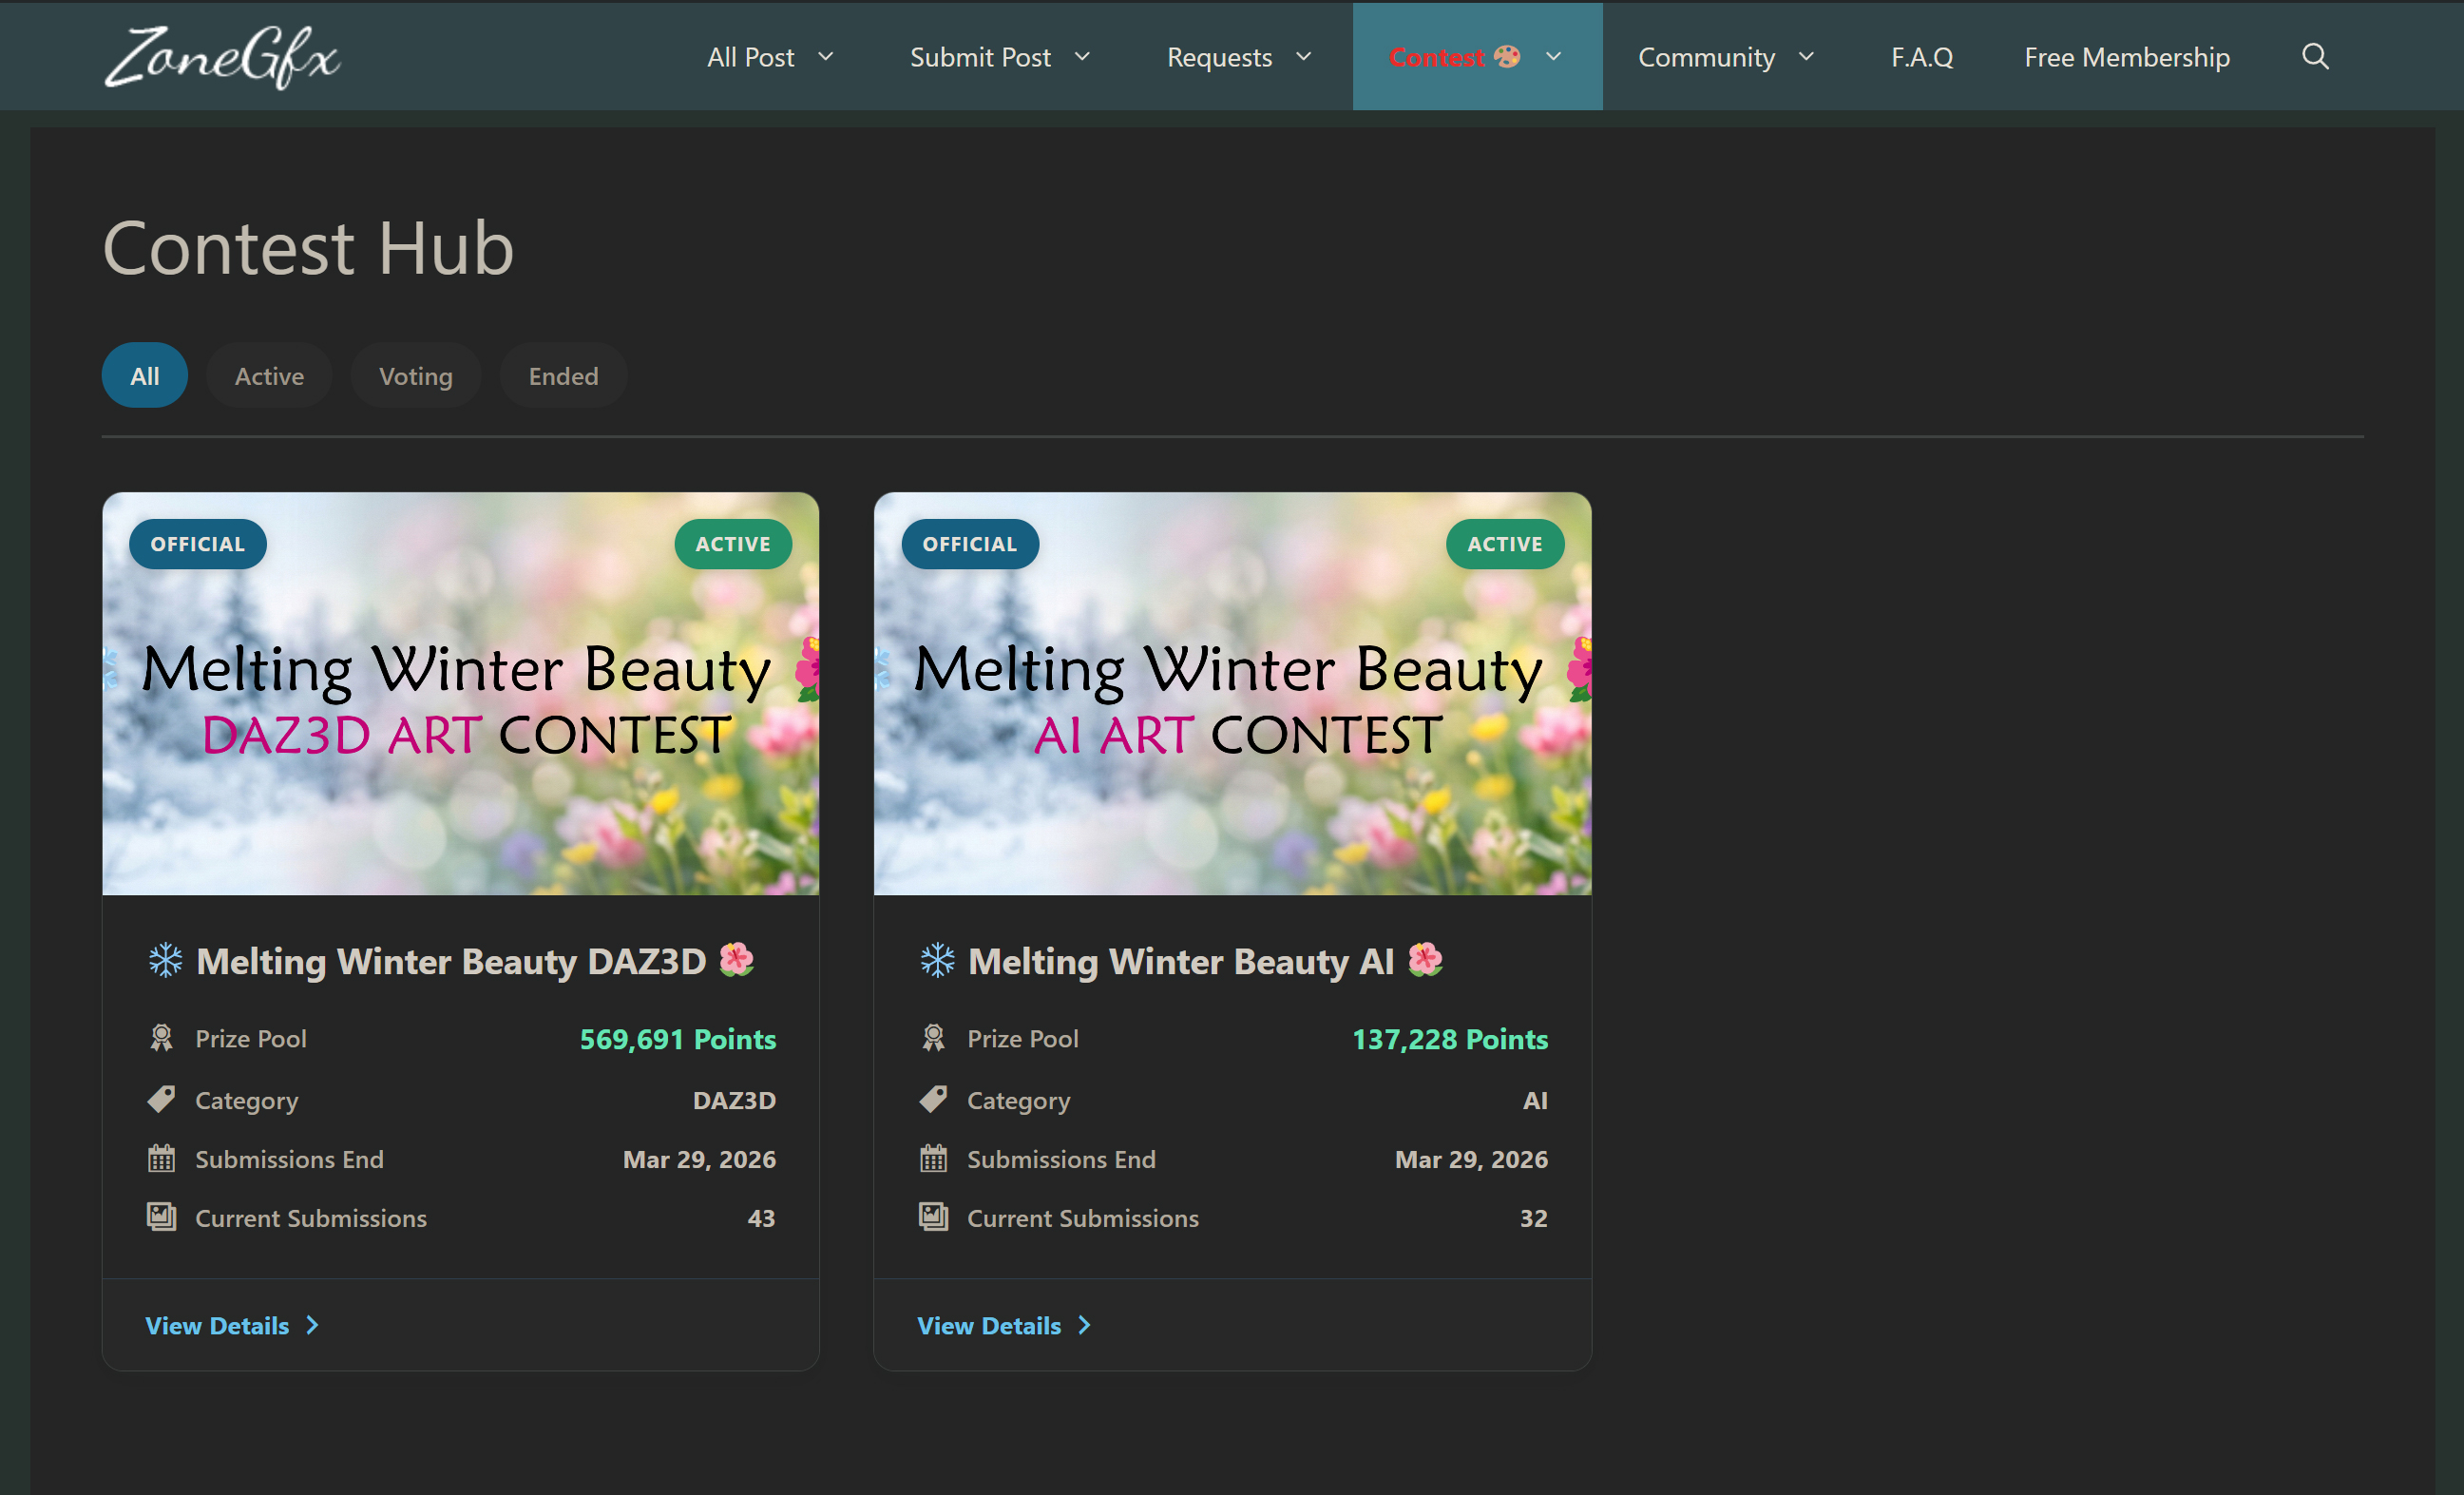Screen dimensions: 2464x1495
Task: Click the 569,691 Points prize value
Action: 678,1039
